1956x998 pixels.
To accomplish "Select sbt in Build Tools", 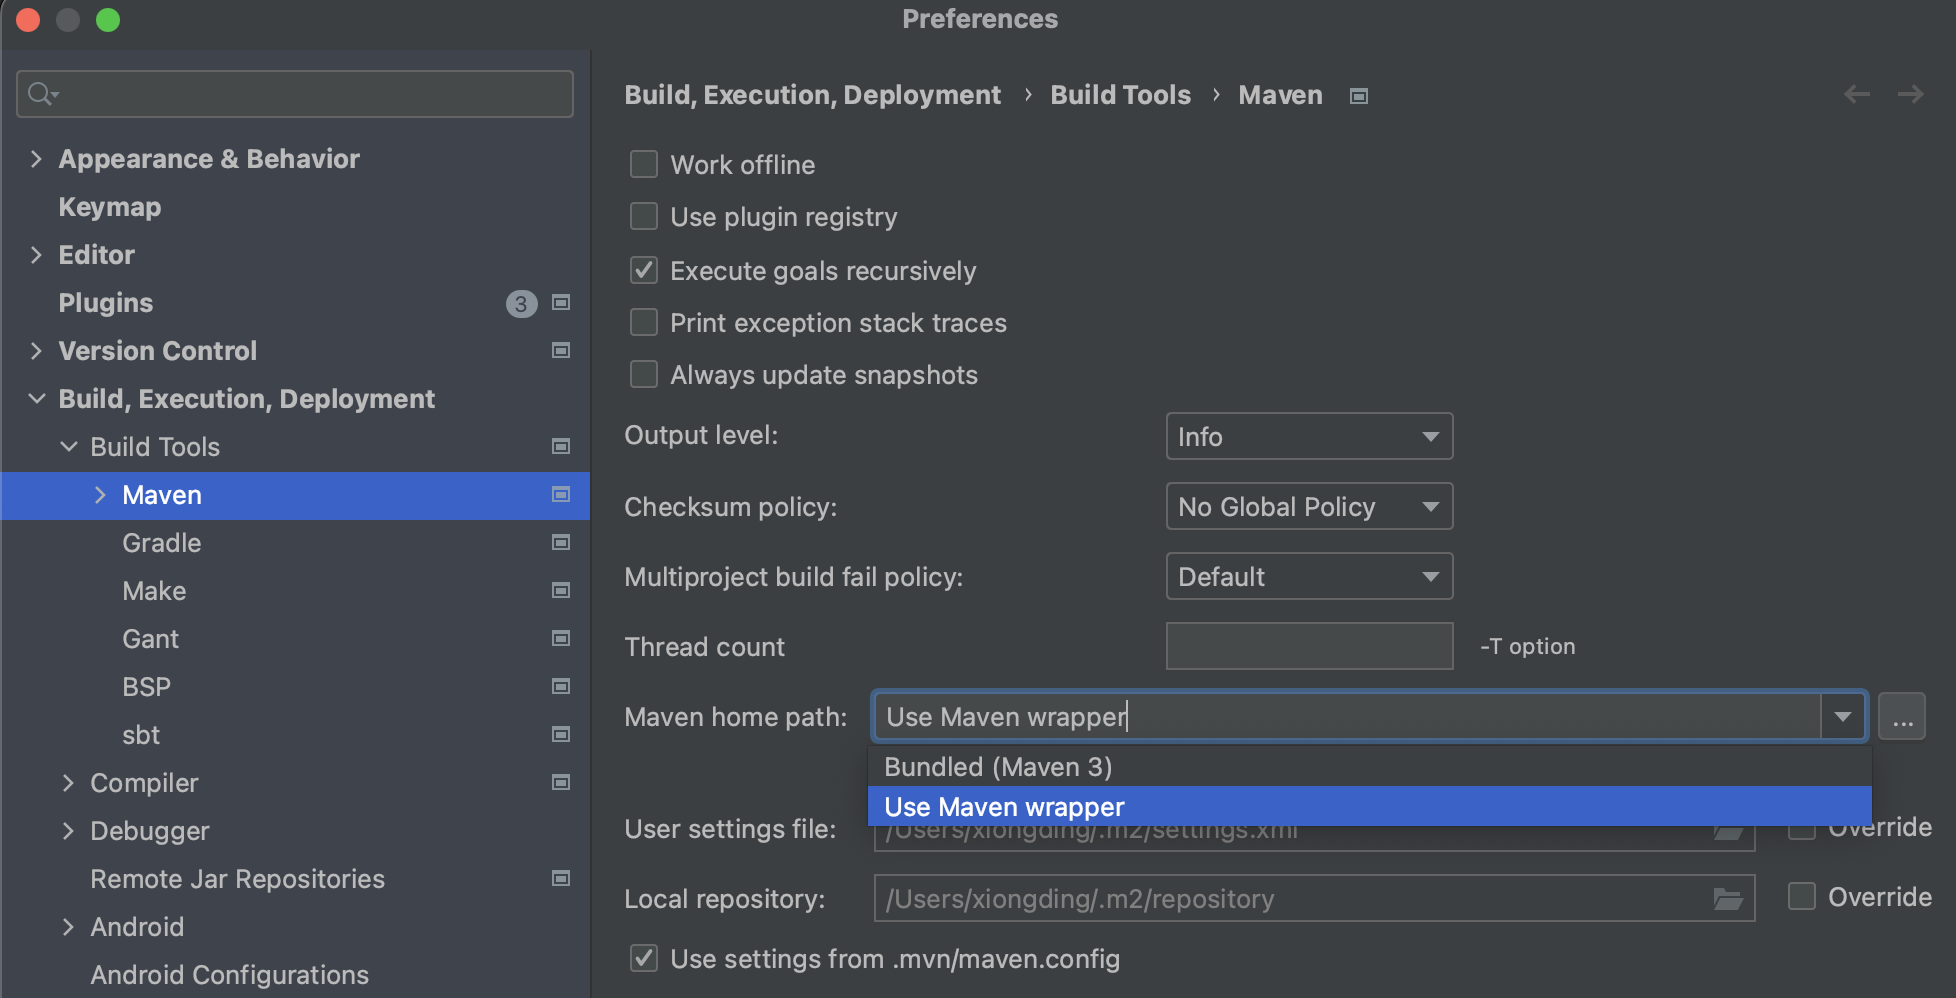I will point(141,735).
